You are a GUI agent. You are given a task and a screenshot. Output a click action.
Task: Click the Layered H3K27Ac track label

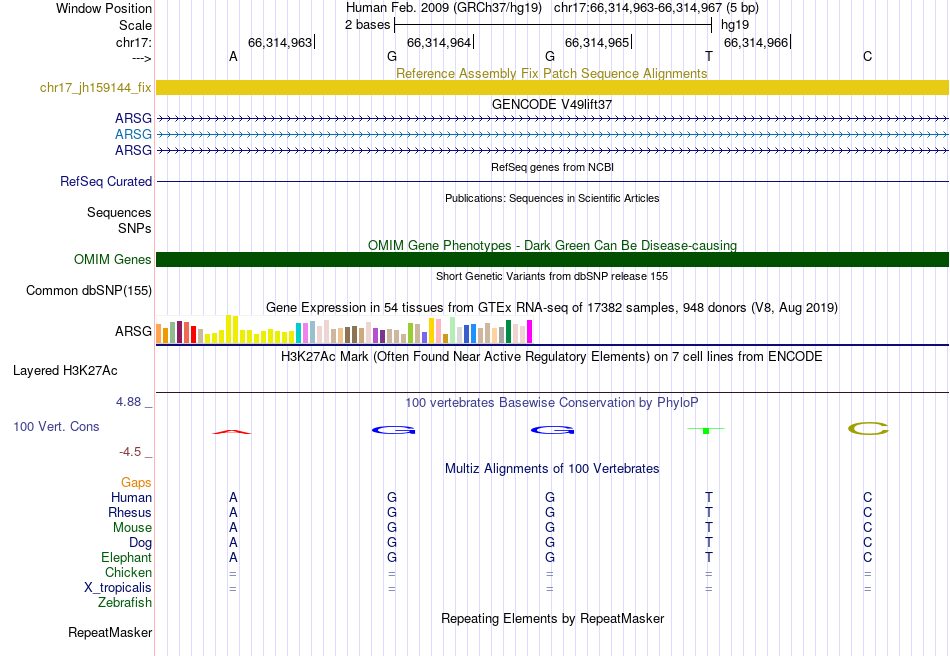click(65, 370)
